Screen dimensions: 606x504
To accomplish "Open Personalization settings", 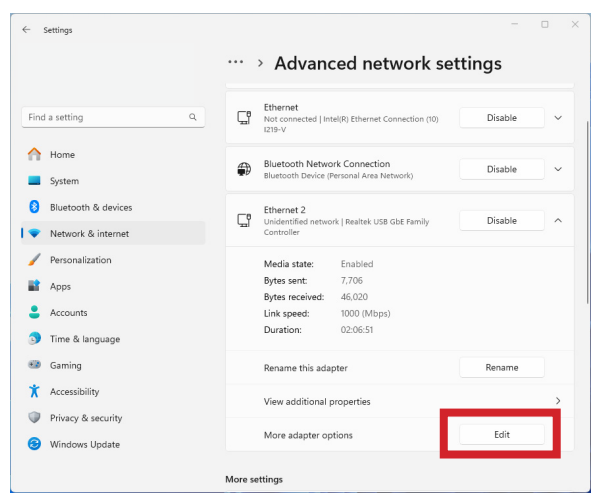I will click(x=113, y=260).
